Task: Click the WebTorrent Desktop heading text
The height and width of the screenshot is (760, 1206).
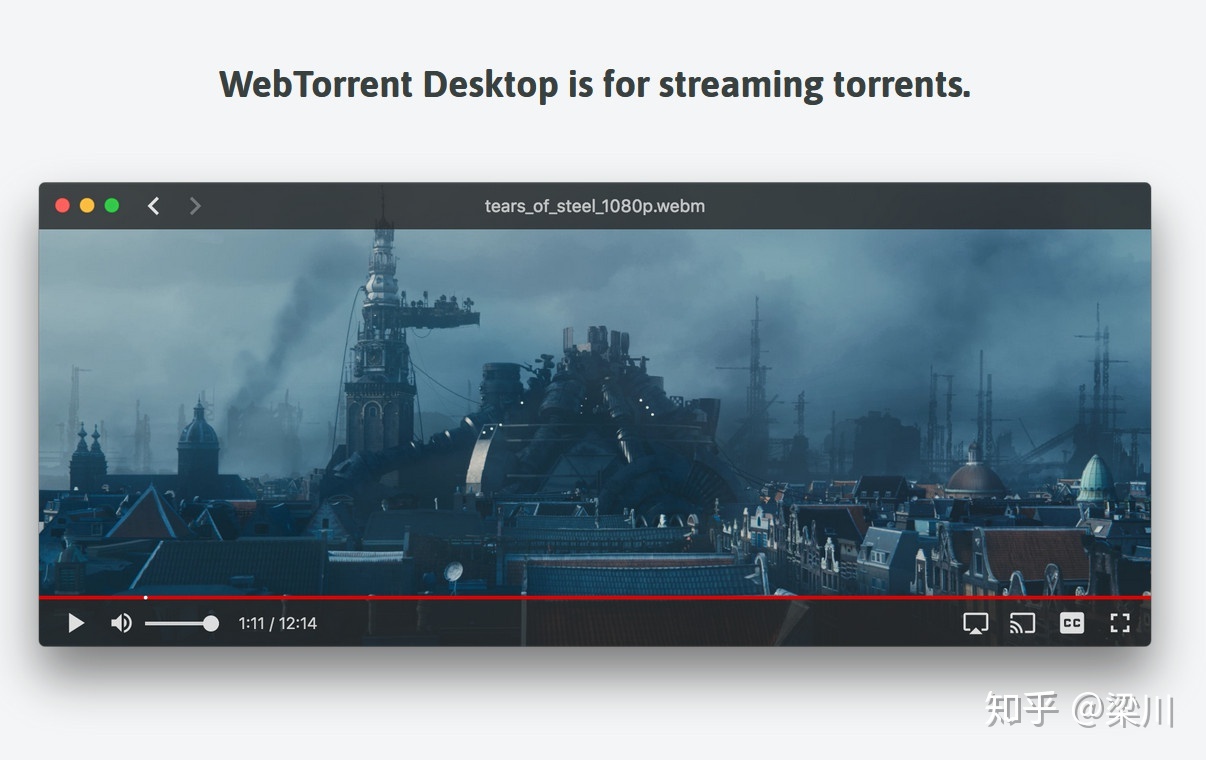Action: pos(595,84)
